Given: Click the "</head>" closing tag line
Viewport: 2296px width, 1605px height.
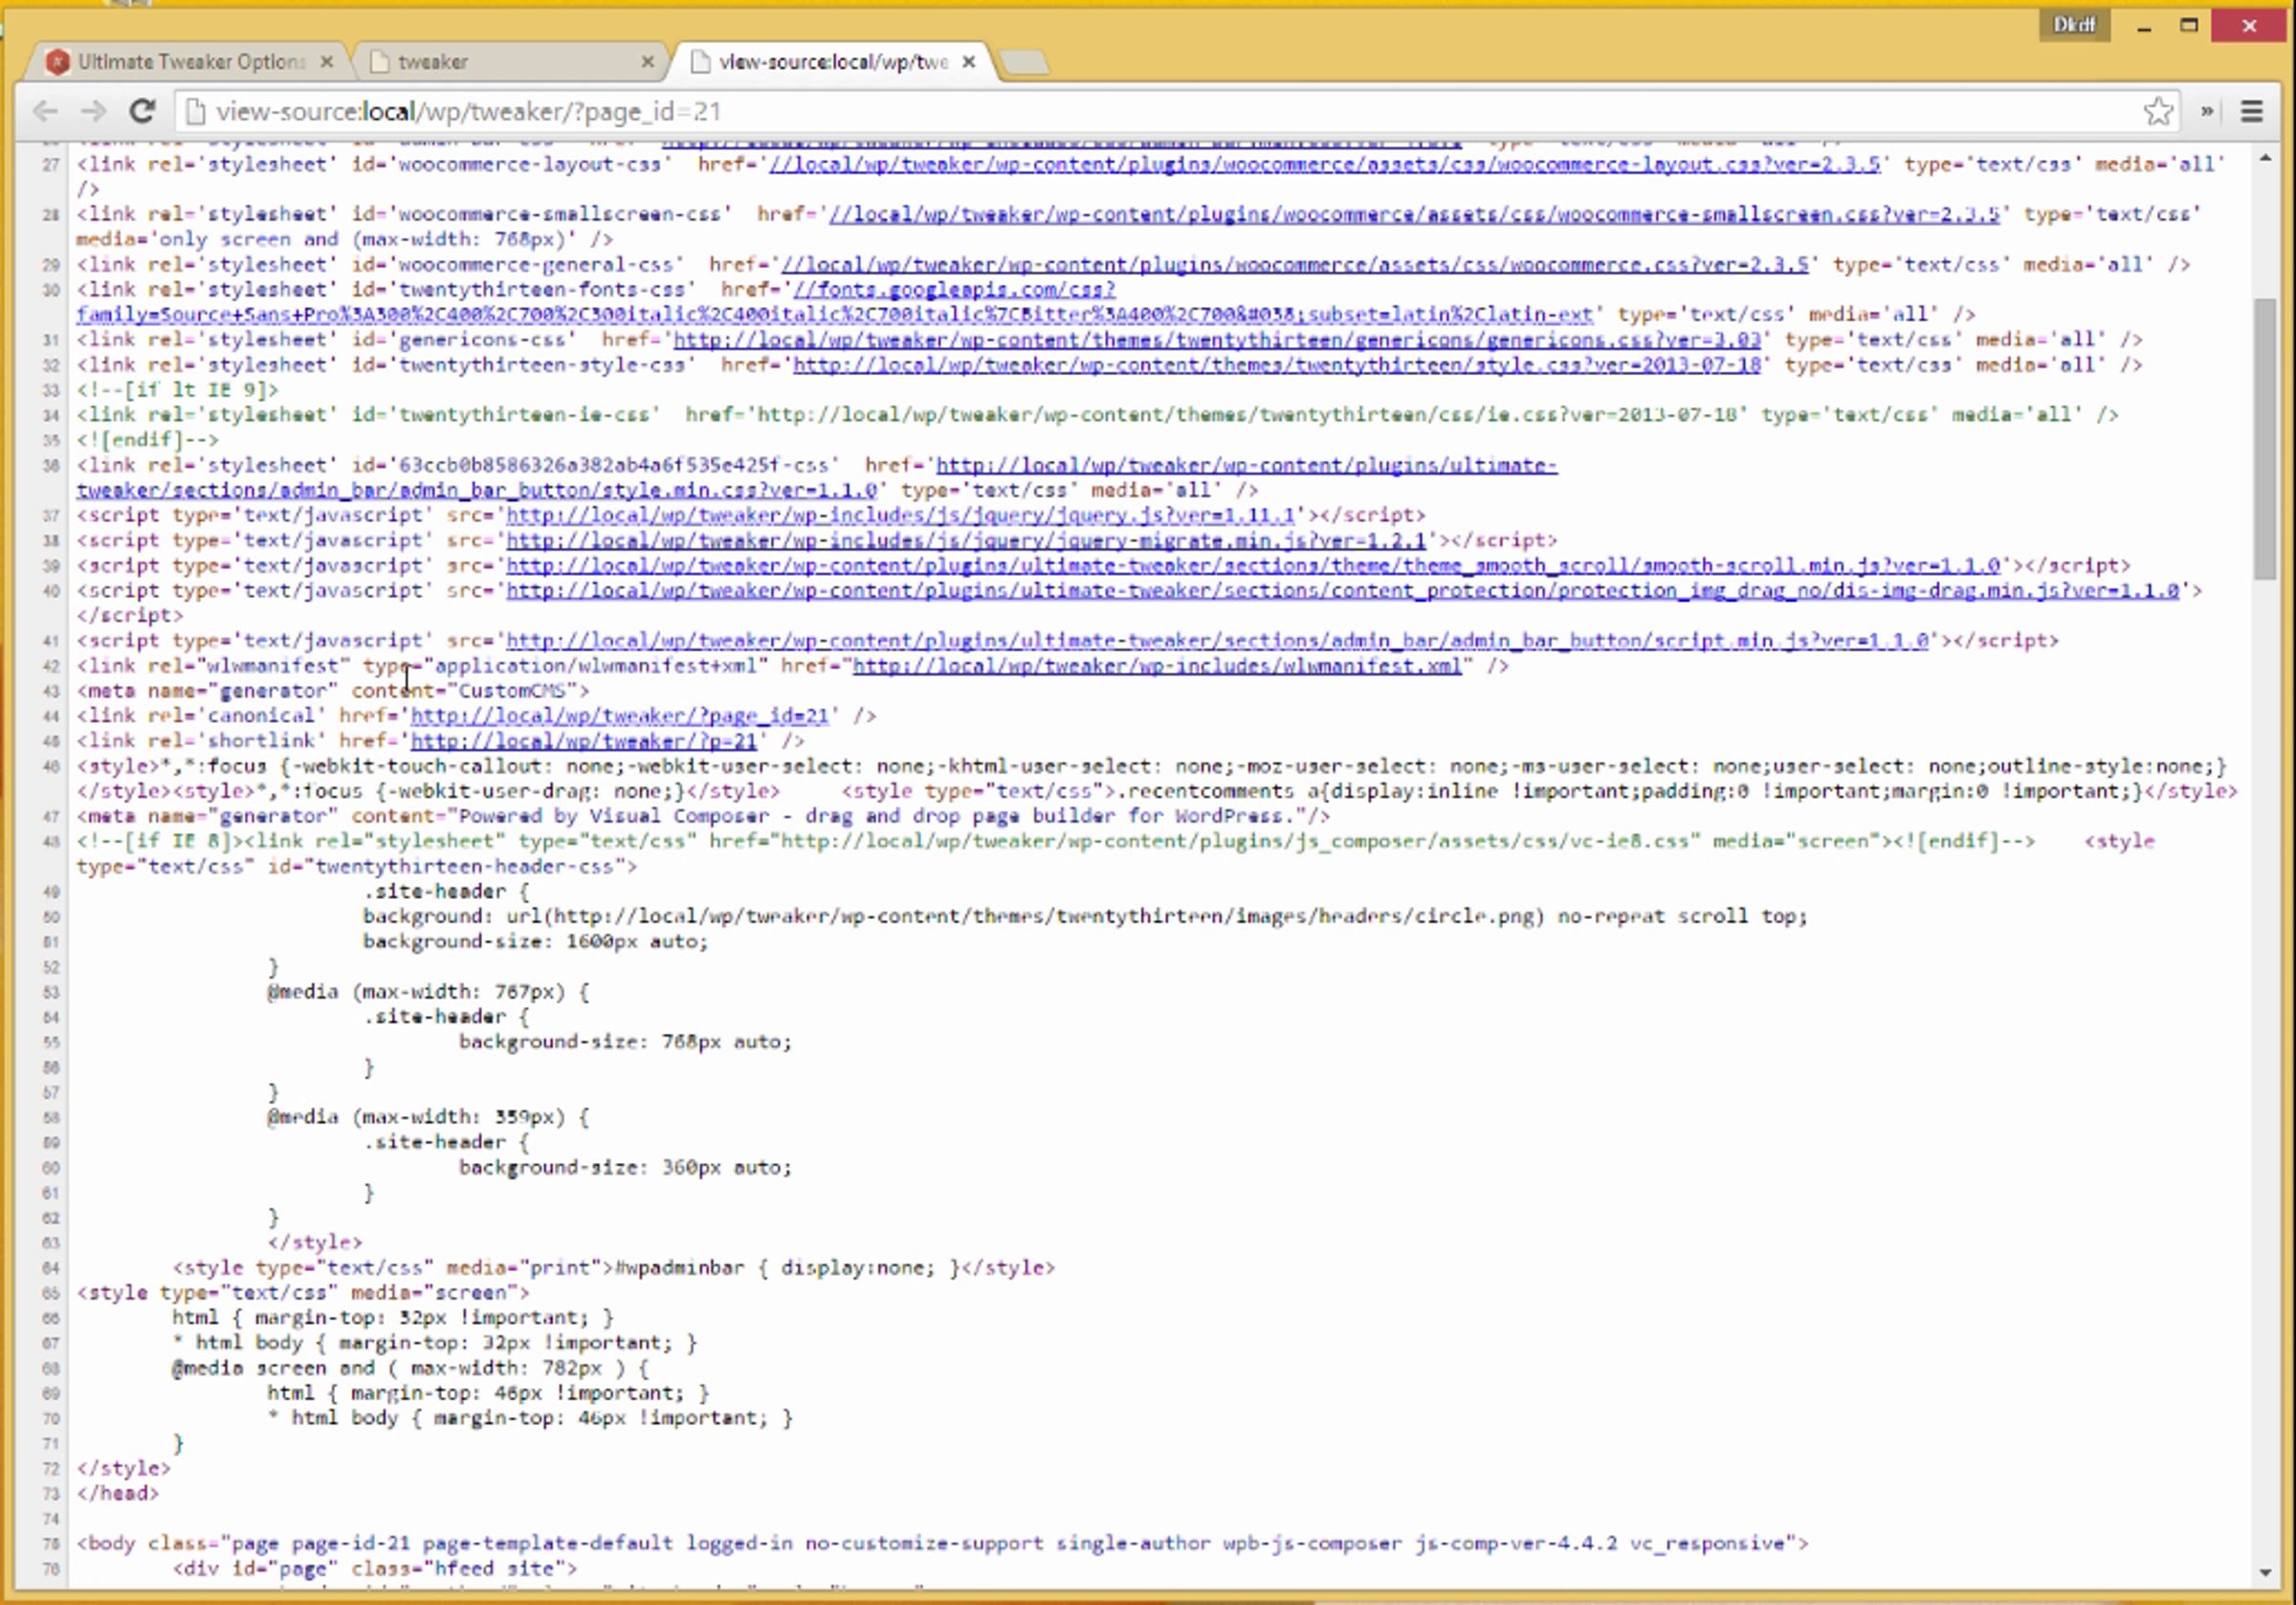Looking at the screenshot, I should [x=118, y=1493].
